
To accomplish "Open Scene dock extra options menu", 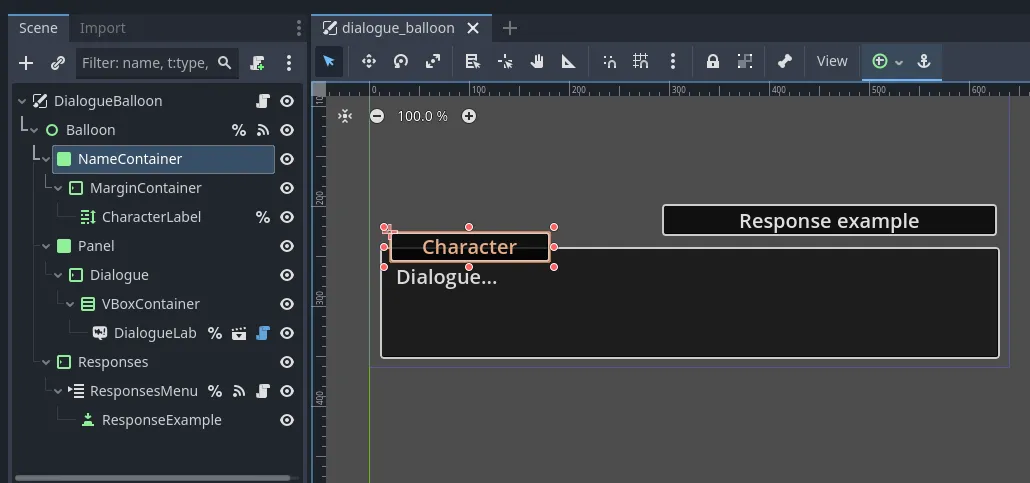I will pyautogui.click(x=289, y=63).
